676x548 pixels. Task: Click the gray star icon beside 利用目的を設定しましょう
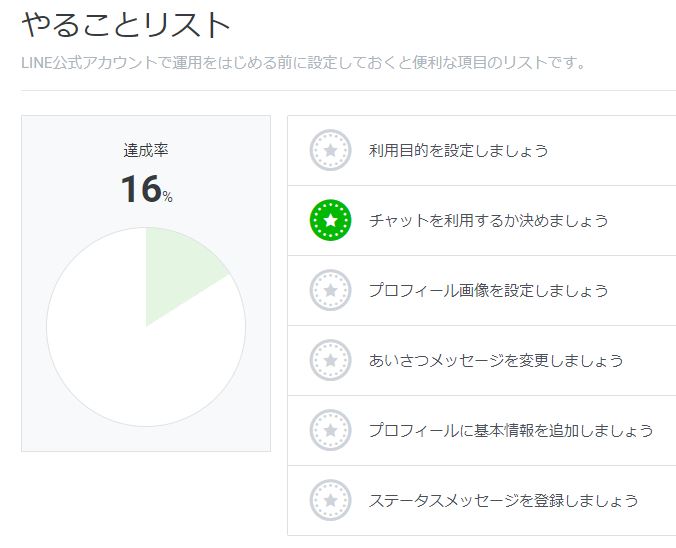330,151
